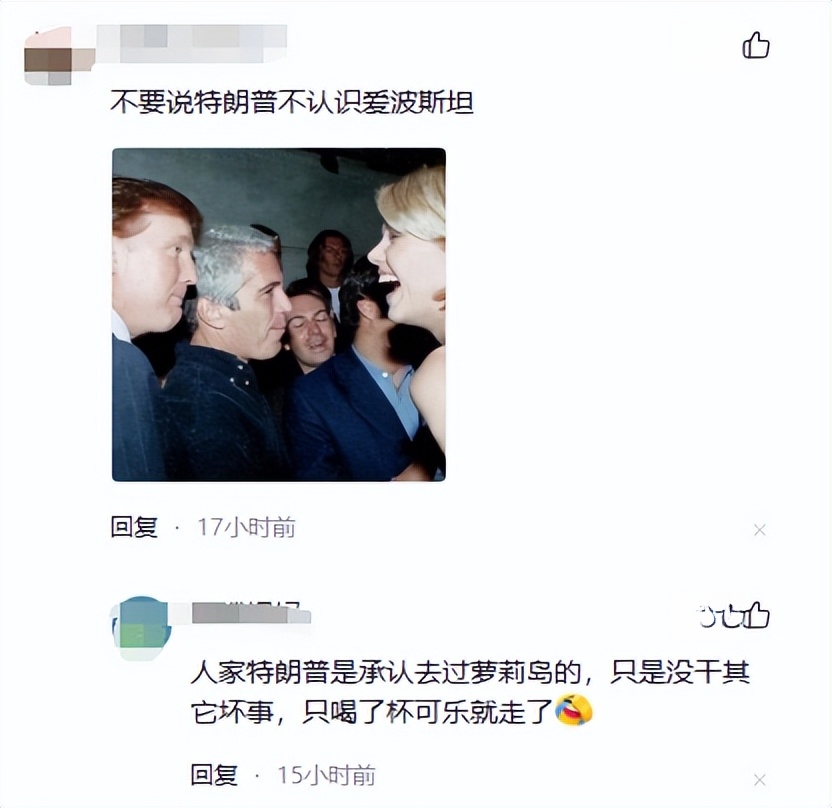Dismiss the top comment with its X icon
The height and width of the screenshot is (808, 832).
point(759,529)
